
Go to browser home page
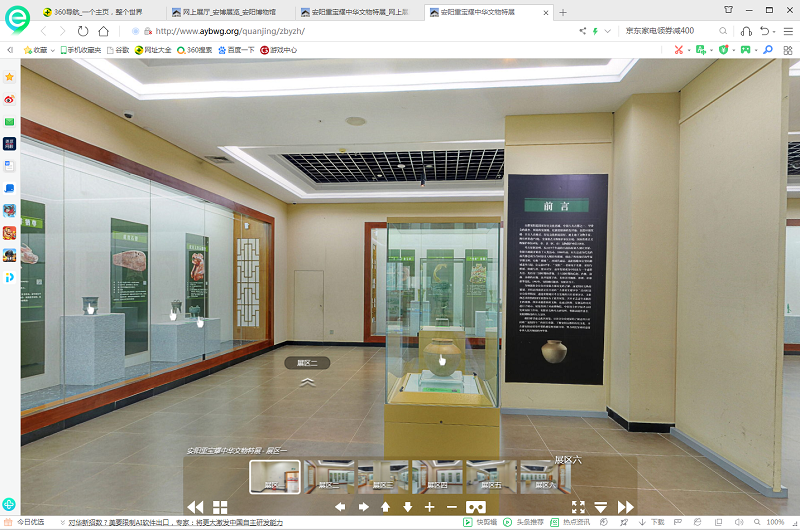tap(104, 31)
